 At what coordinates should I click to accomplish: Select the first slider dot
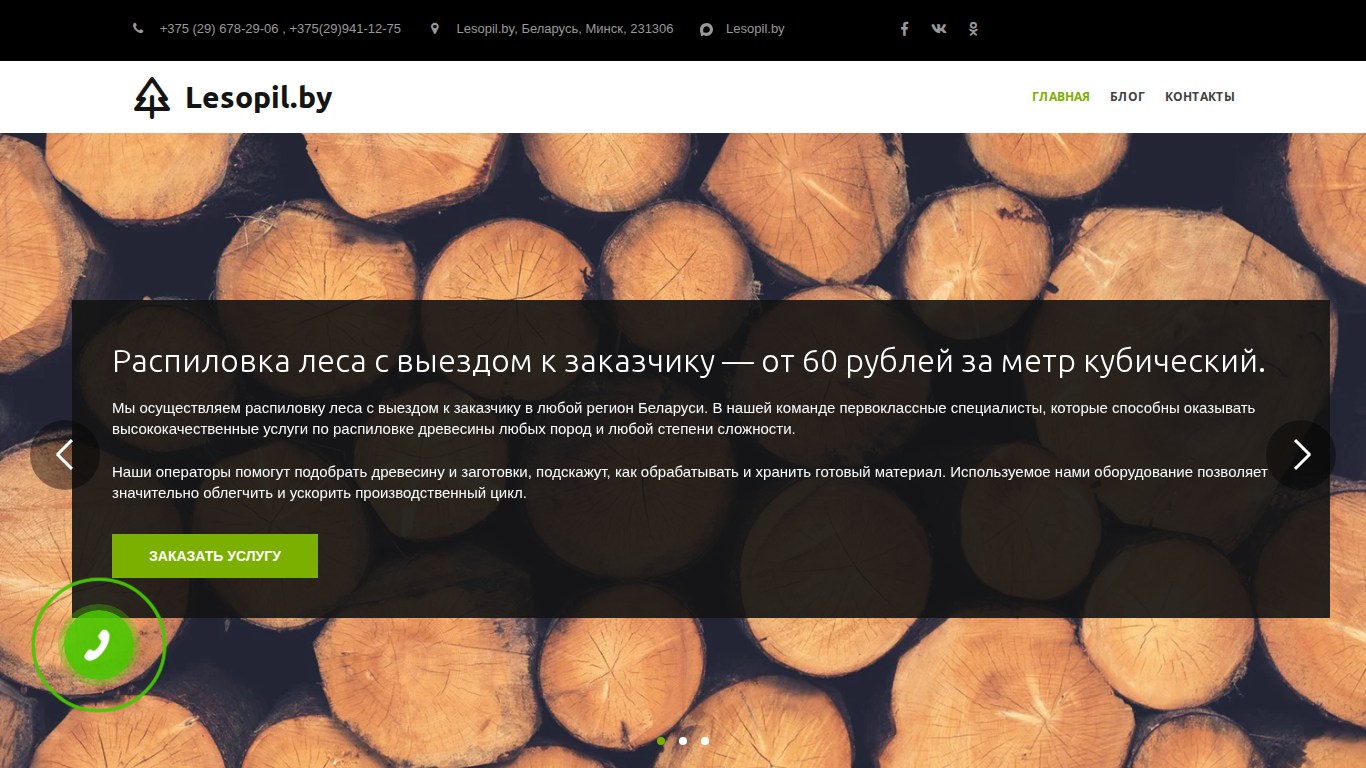click(661, 741)
